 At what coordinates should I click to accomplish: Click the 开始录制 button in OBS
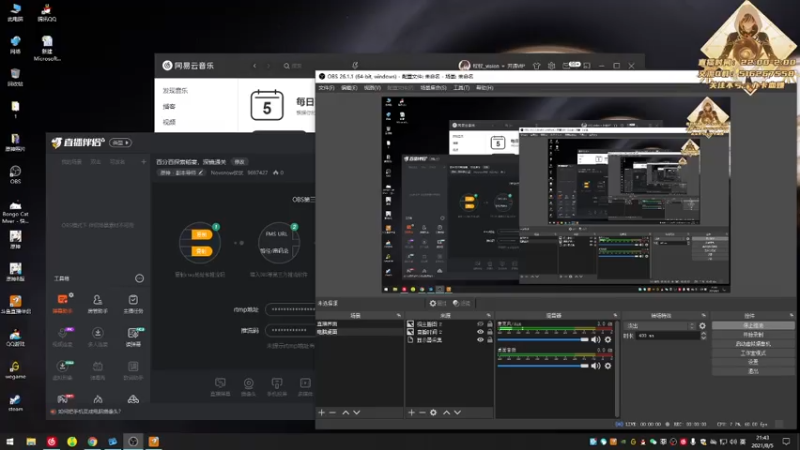(x=753, y=335)
